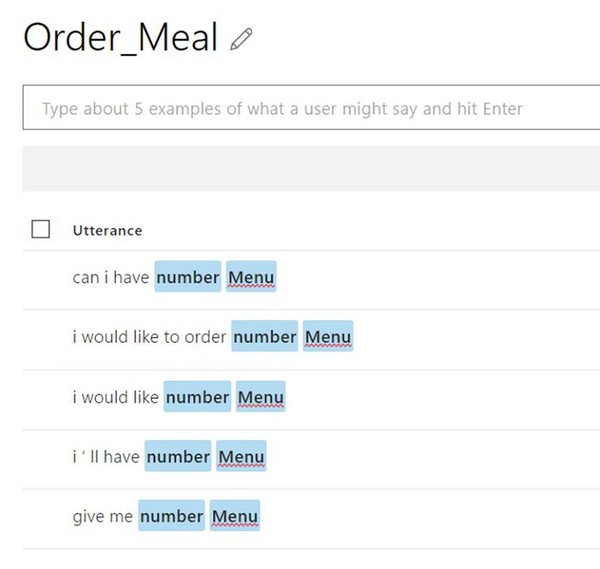This screenshot has width=600, height=569.
Task: Click the "can i have" utterance text
Action: 110,278
